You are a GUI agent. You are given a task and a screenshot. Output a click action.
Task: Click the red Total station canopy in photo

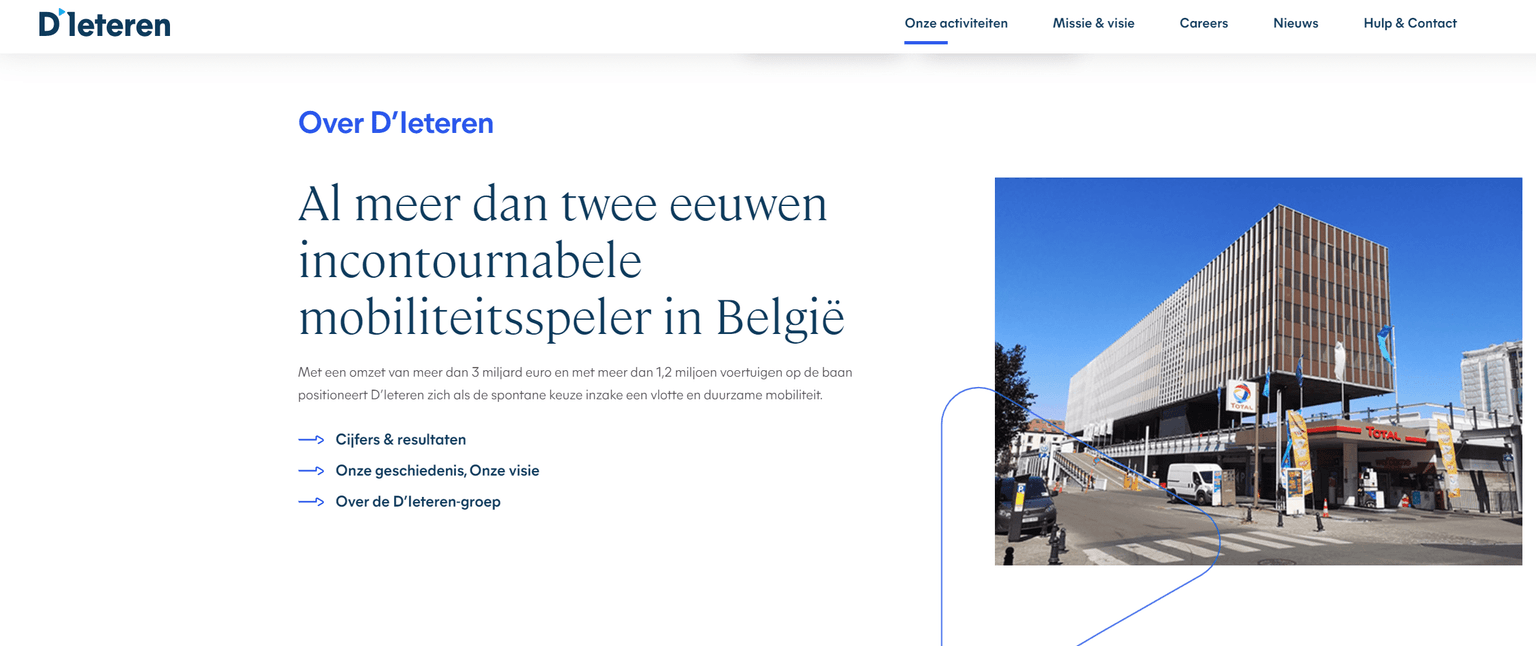pyautogui.click(x=1380, y=433)
